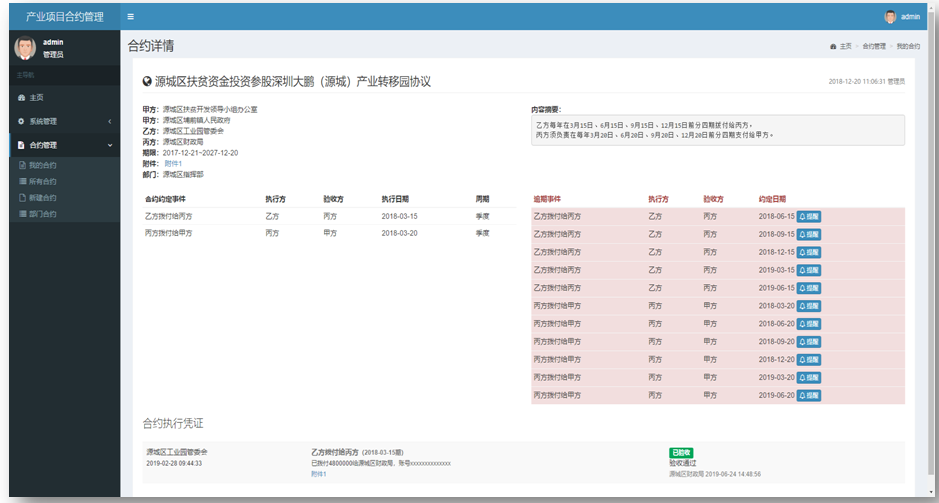Click the green 已验收 status badge
Screen dimensions: 939x503
681,453
